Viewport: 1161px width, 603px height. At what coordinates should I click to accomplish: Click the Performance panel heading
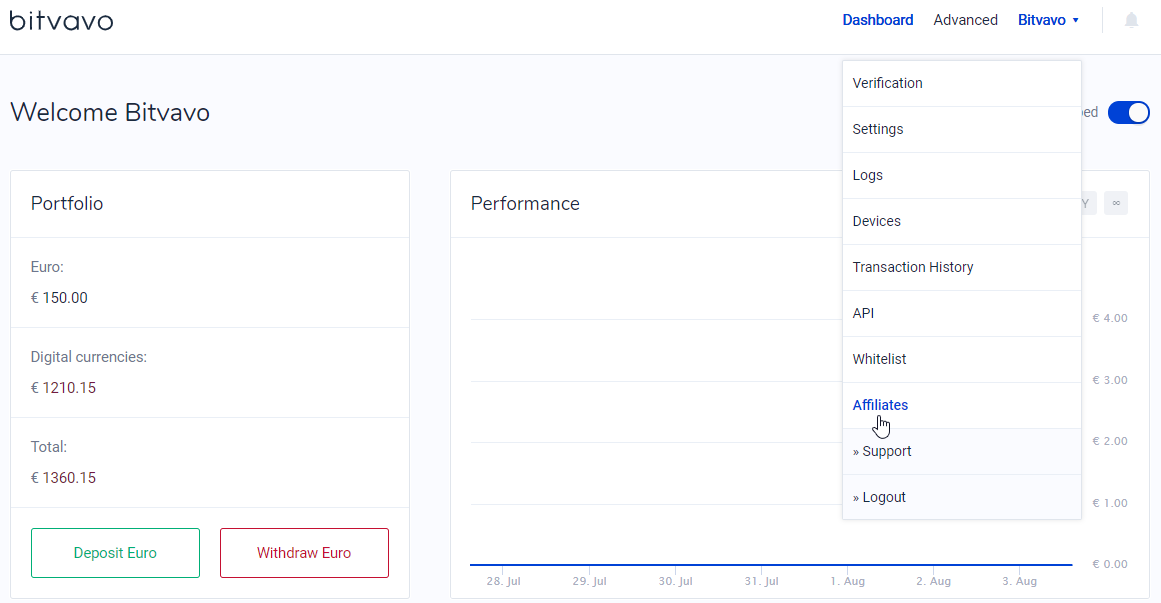(x=525, y=204)
